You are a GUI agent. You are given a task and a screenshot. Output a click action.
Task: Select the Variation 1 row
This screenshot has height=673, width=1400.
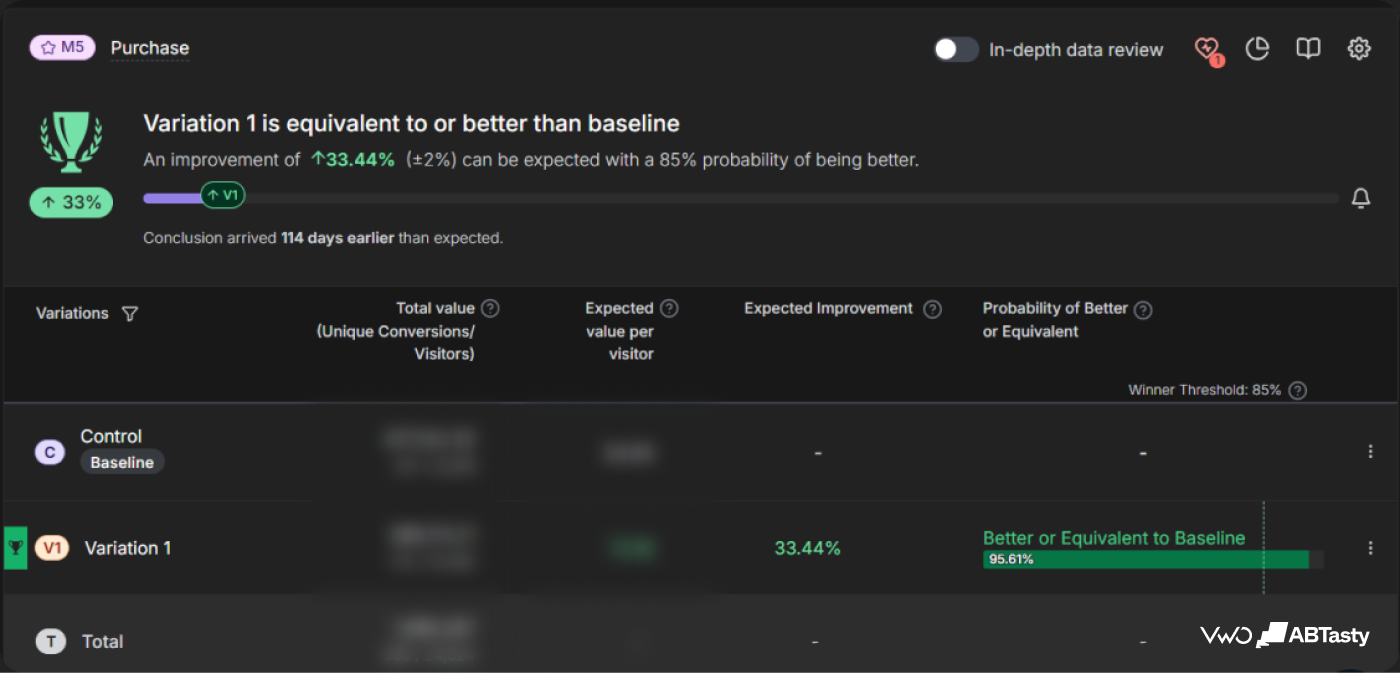pyautogui.click(x=700, y=548)
